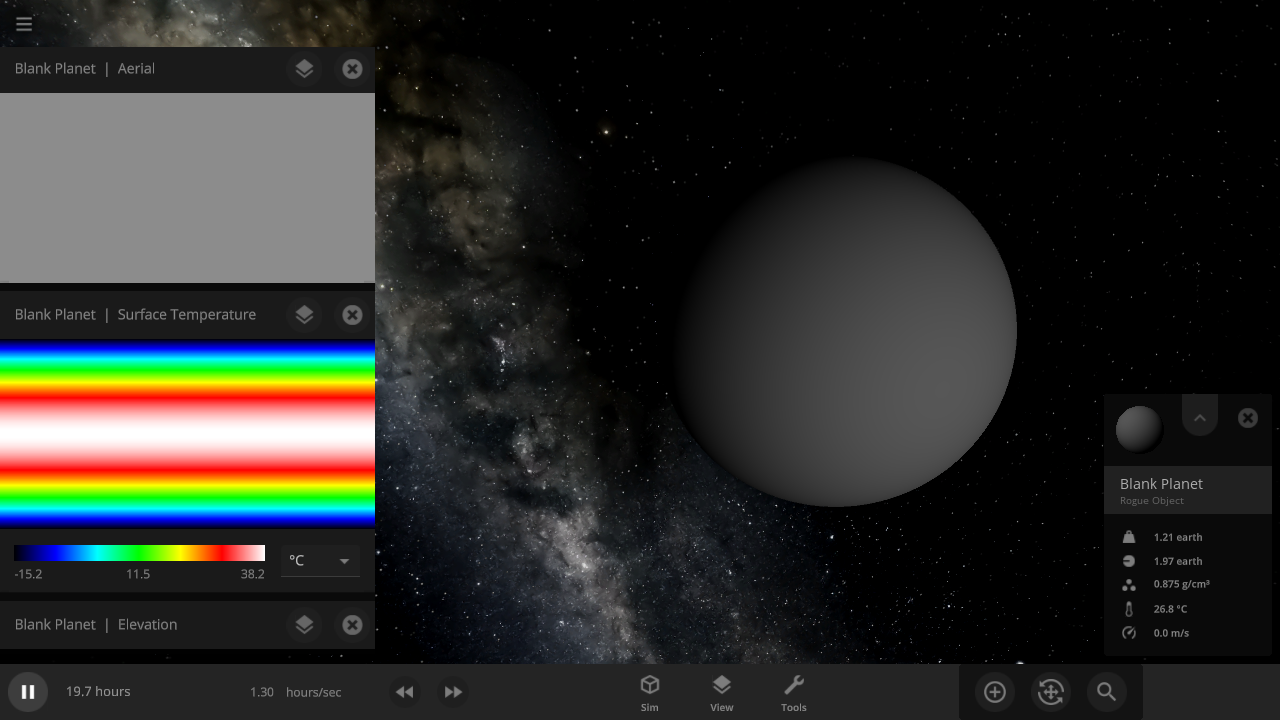Pause the simulation

[x=28, y=692]
